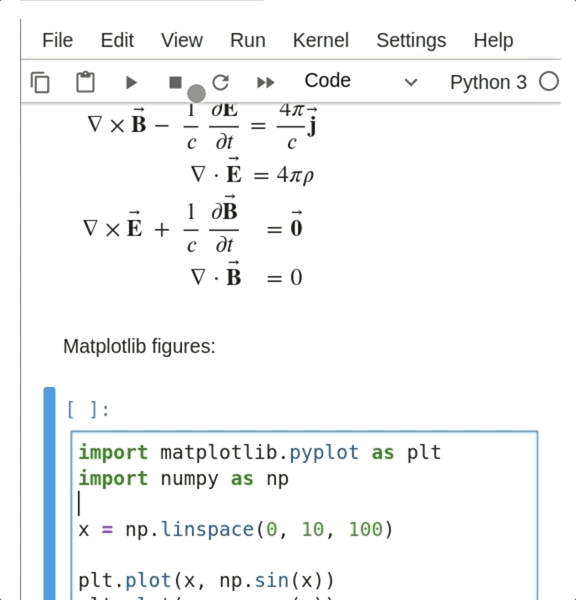Image resolution: width=576 pixels, height=600 pixels.
Task: Open the Edit menu
Action: (x=117, y=40)
